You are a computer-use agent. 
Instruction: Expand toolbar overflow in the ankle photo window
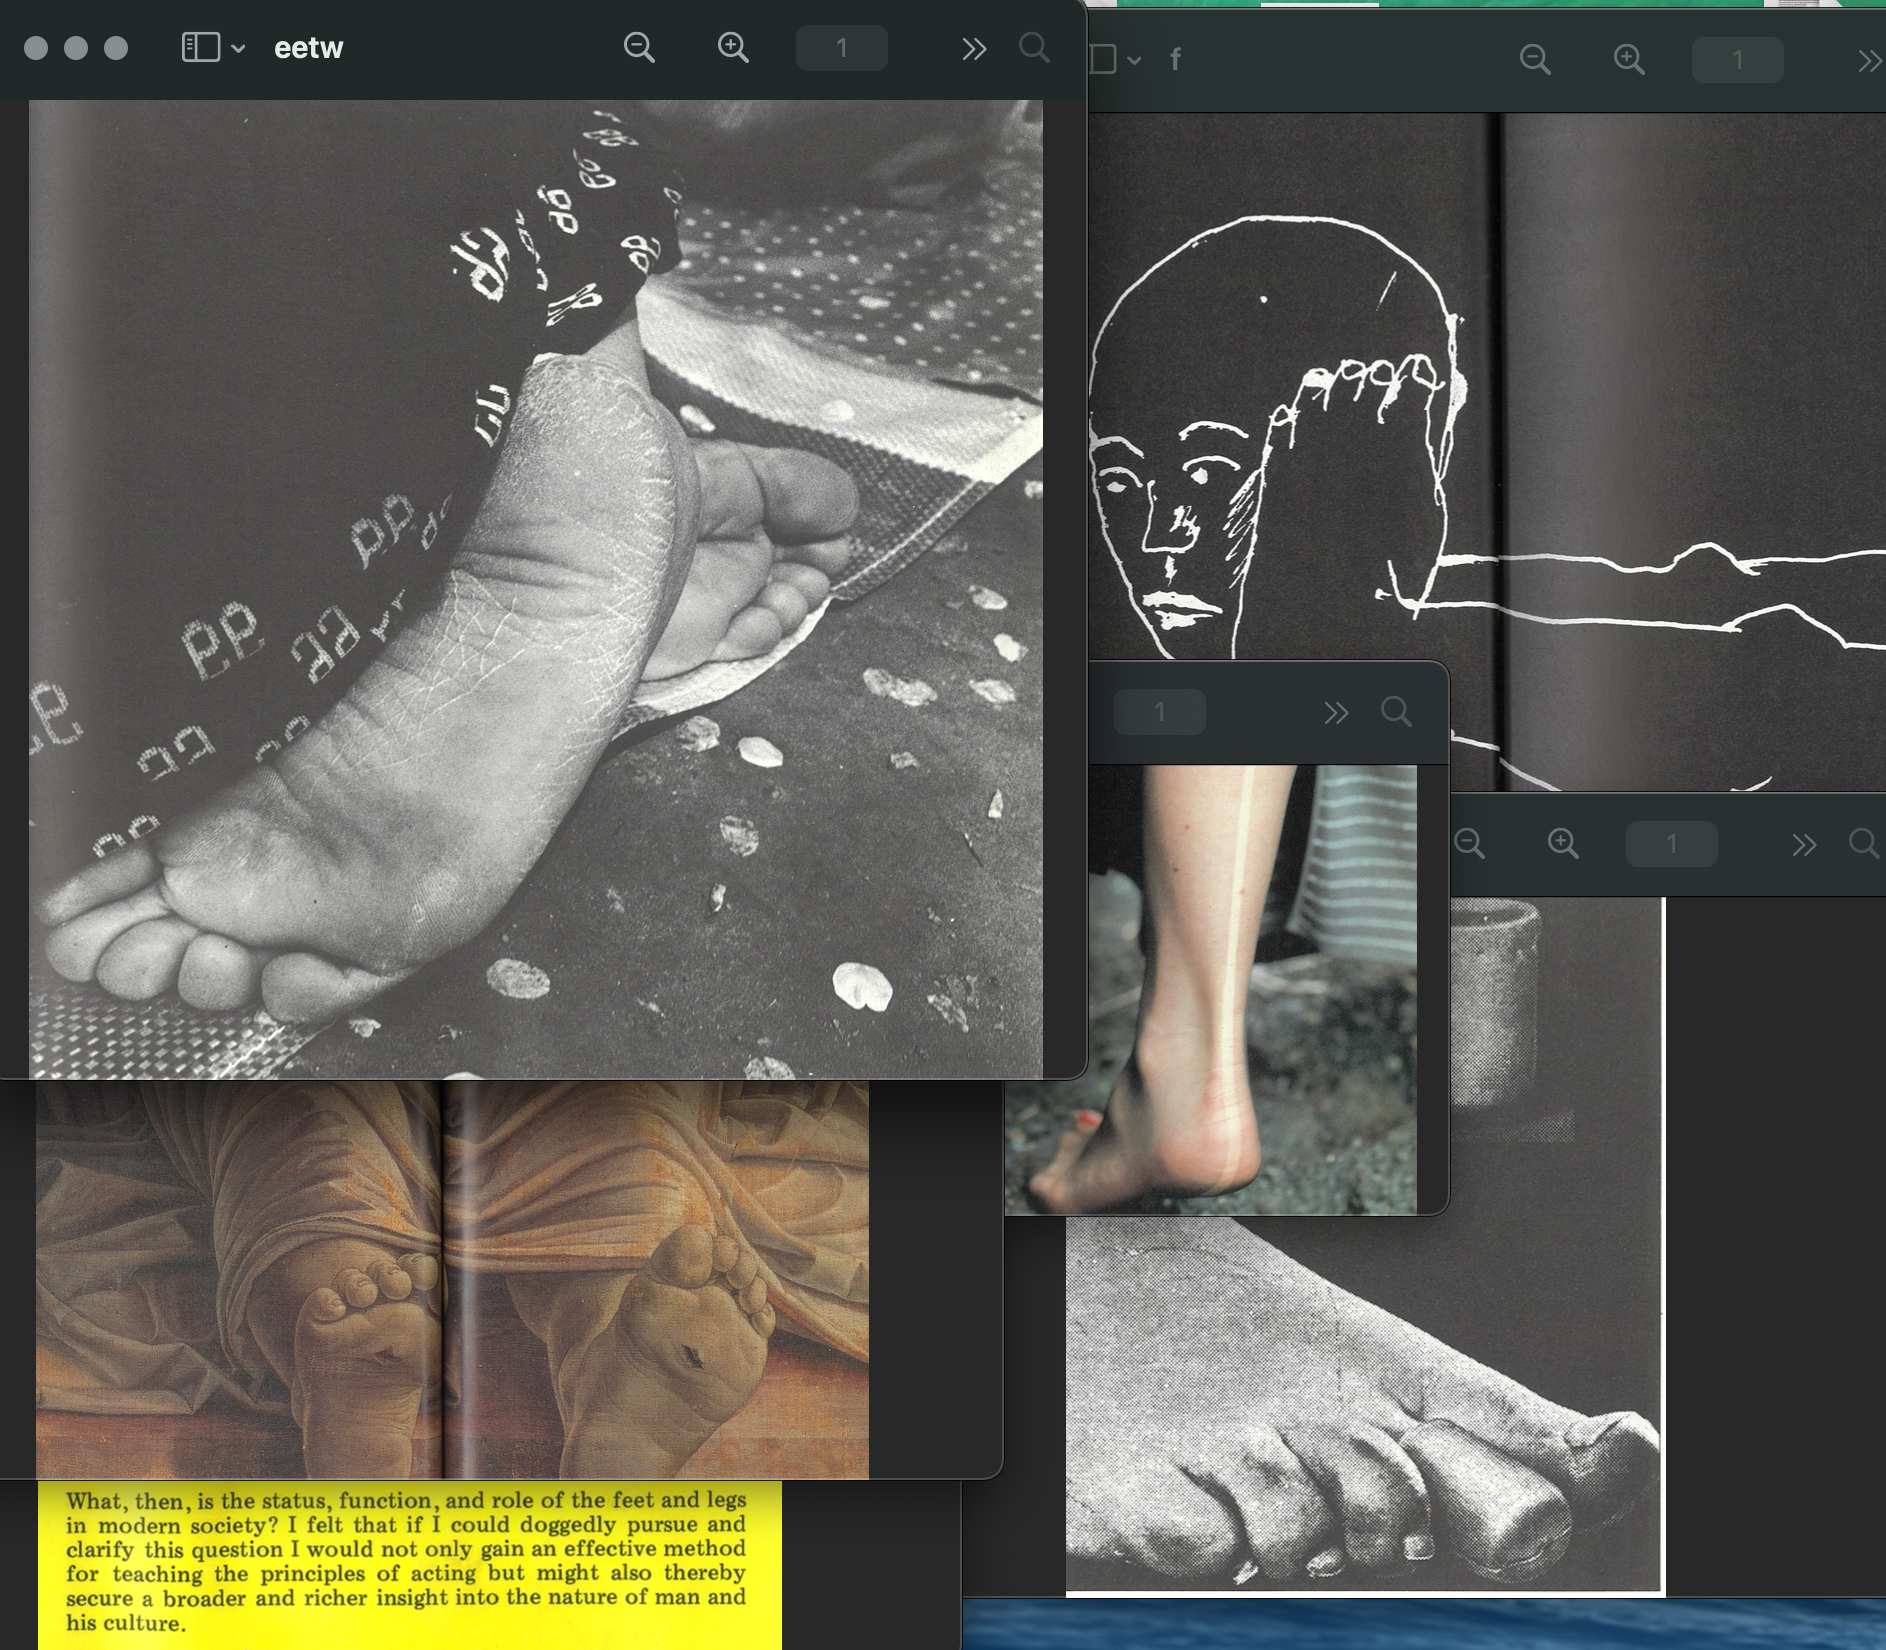(1336, 713)
